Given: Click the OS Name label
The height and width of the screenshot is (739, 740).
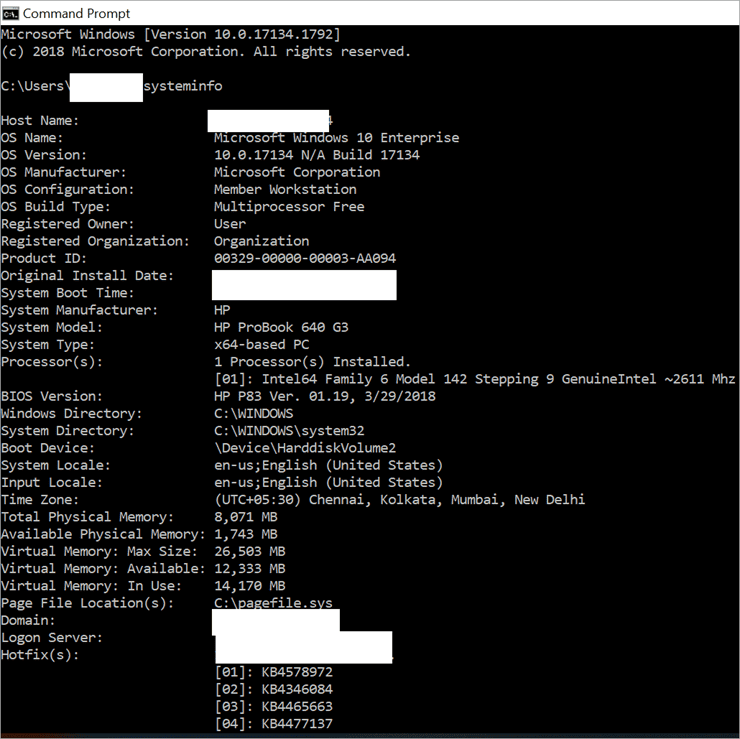Looking at the screenshot, I should pos(32,138).
